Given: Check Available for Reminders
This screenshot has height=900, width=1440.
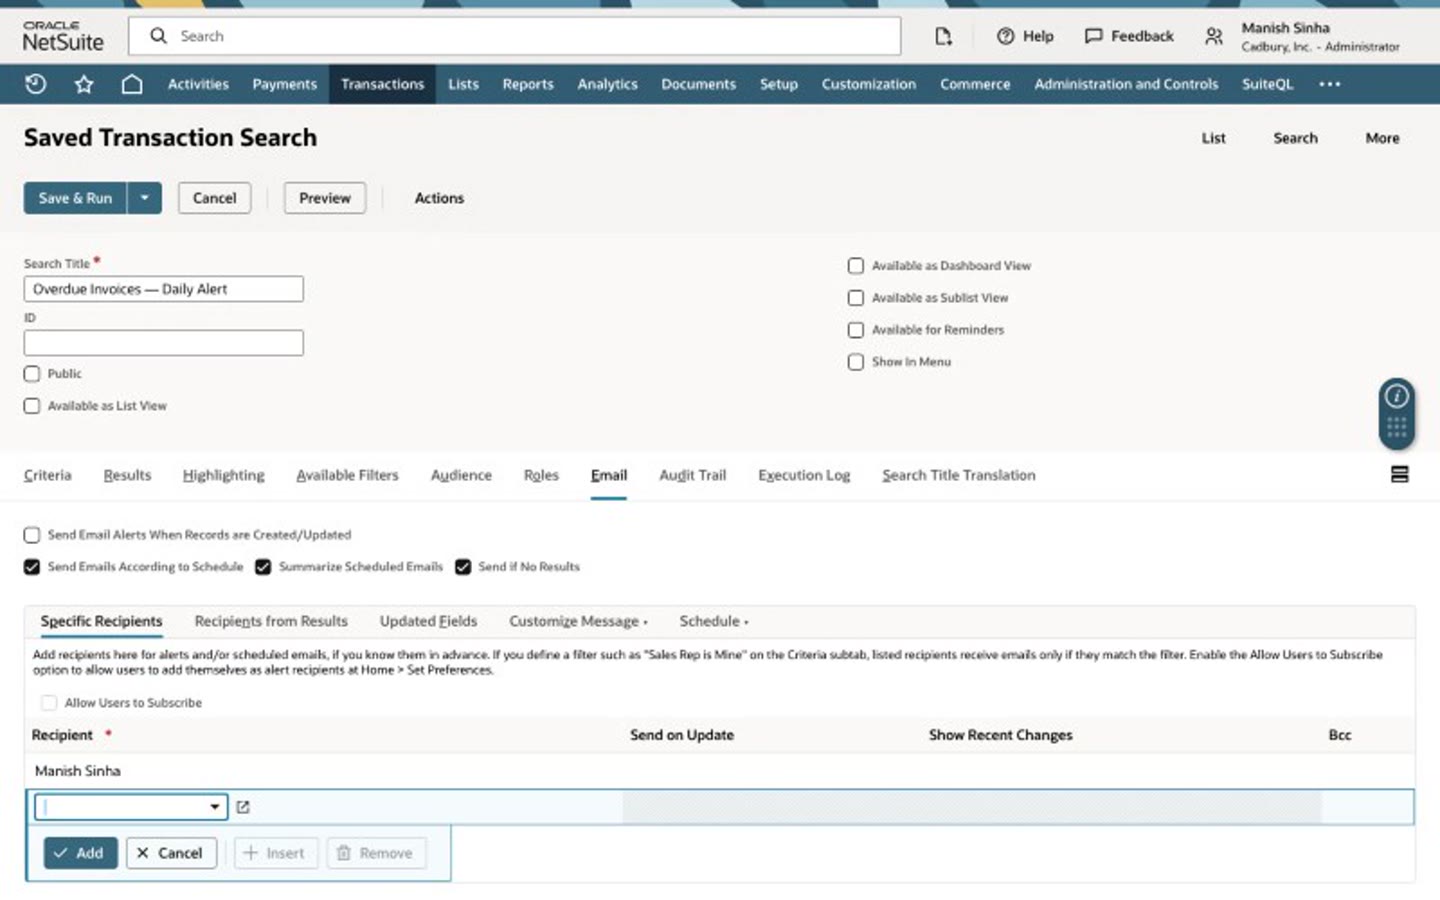Looking at the screenshot, I should coord(855,329).
